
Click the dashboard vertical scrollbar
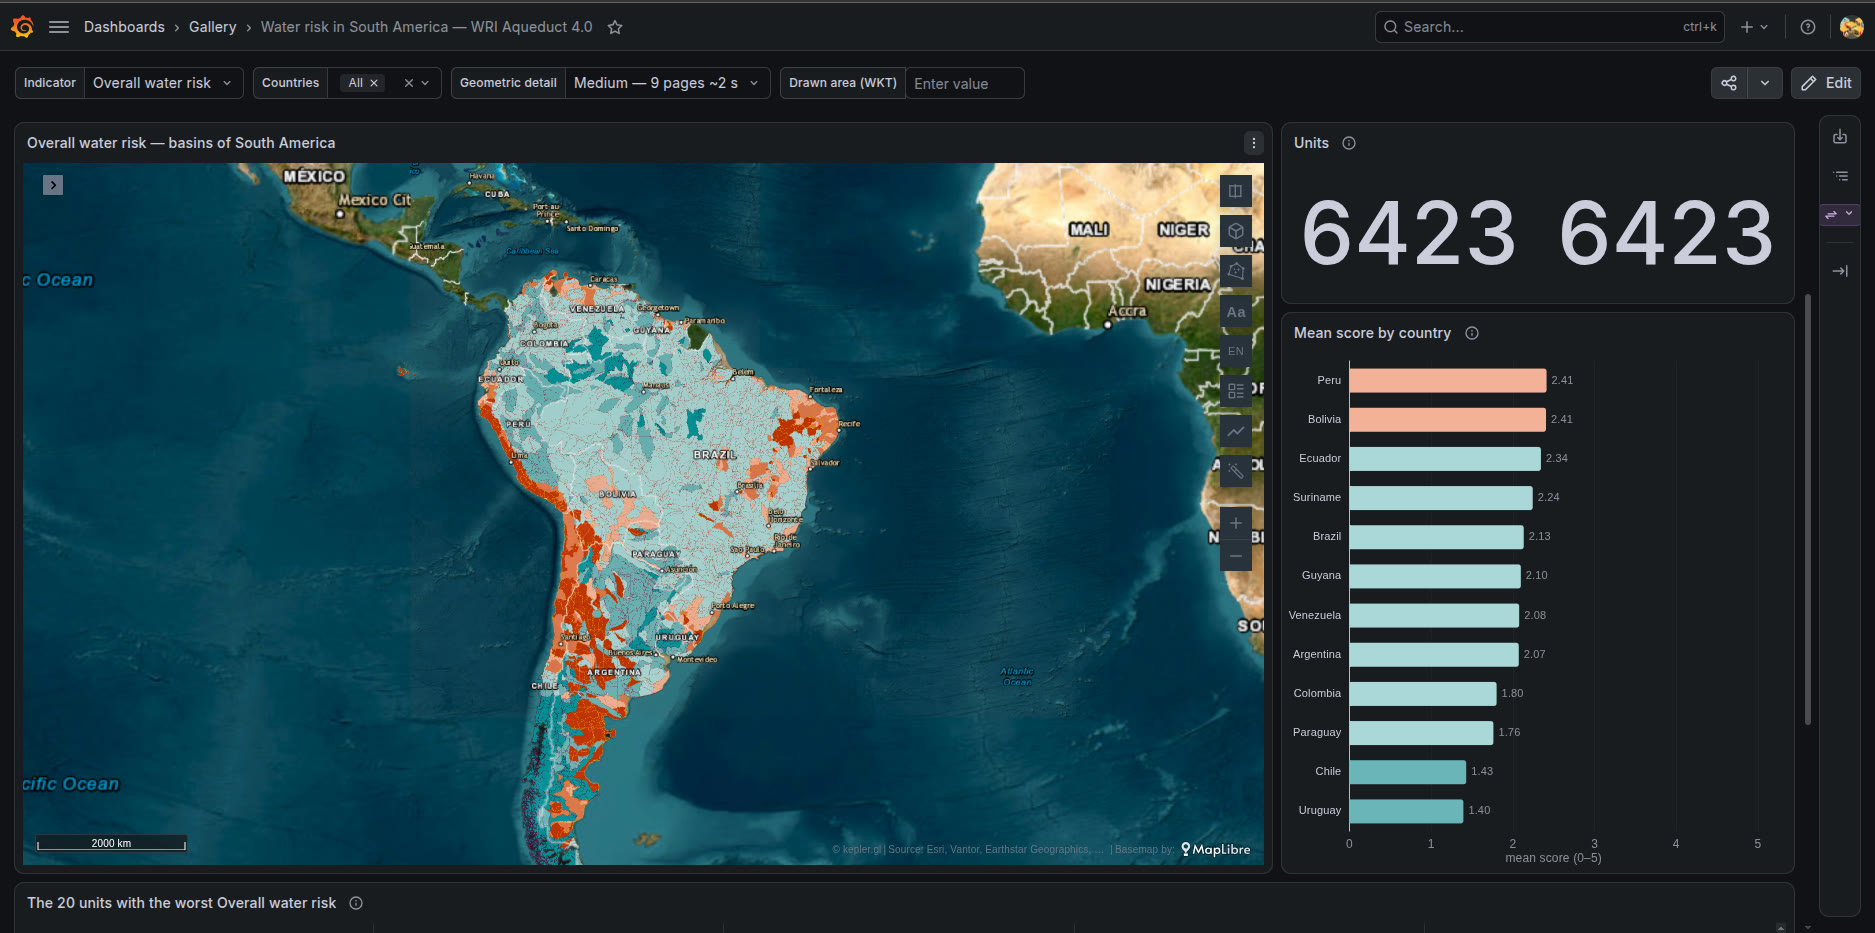coord(1807,510)
